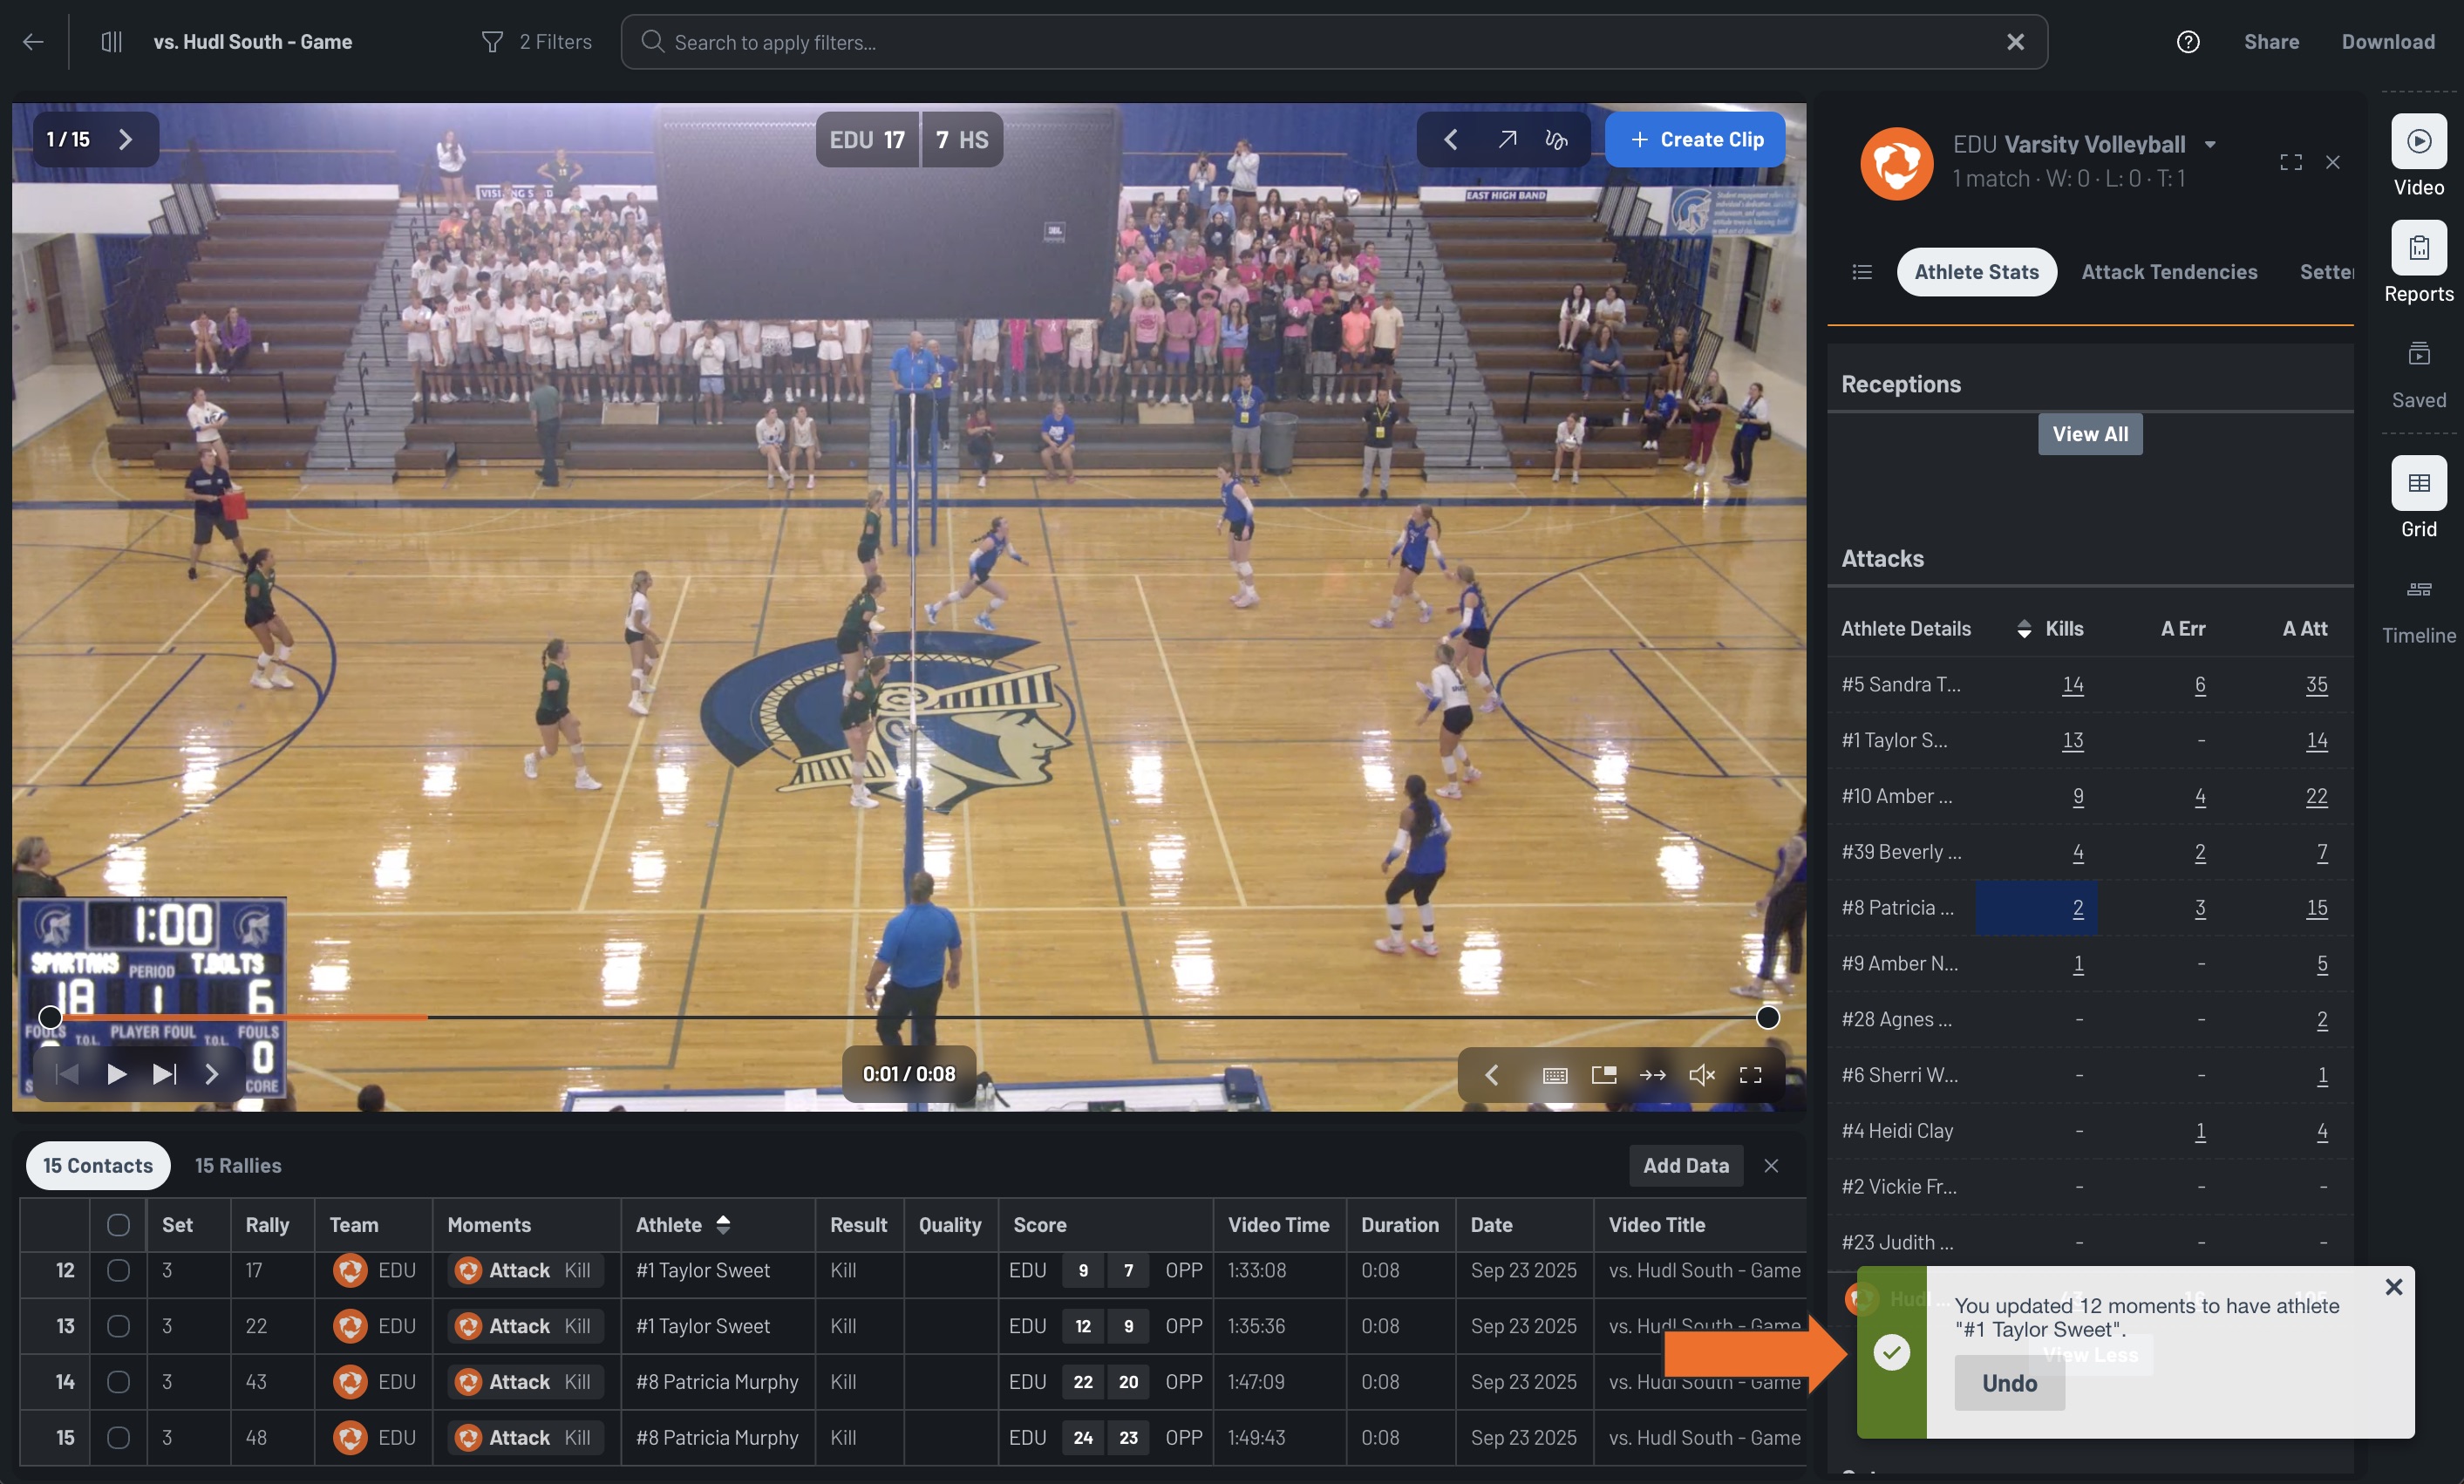2464x1484 pixels.
Task: Open the report list menu icon
Action: (x=1862, y=272)
